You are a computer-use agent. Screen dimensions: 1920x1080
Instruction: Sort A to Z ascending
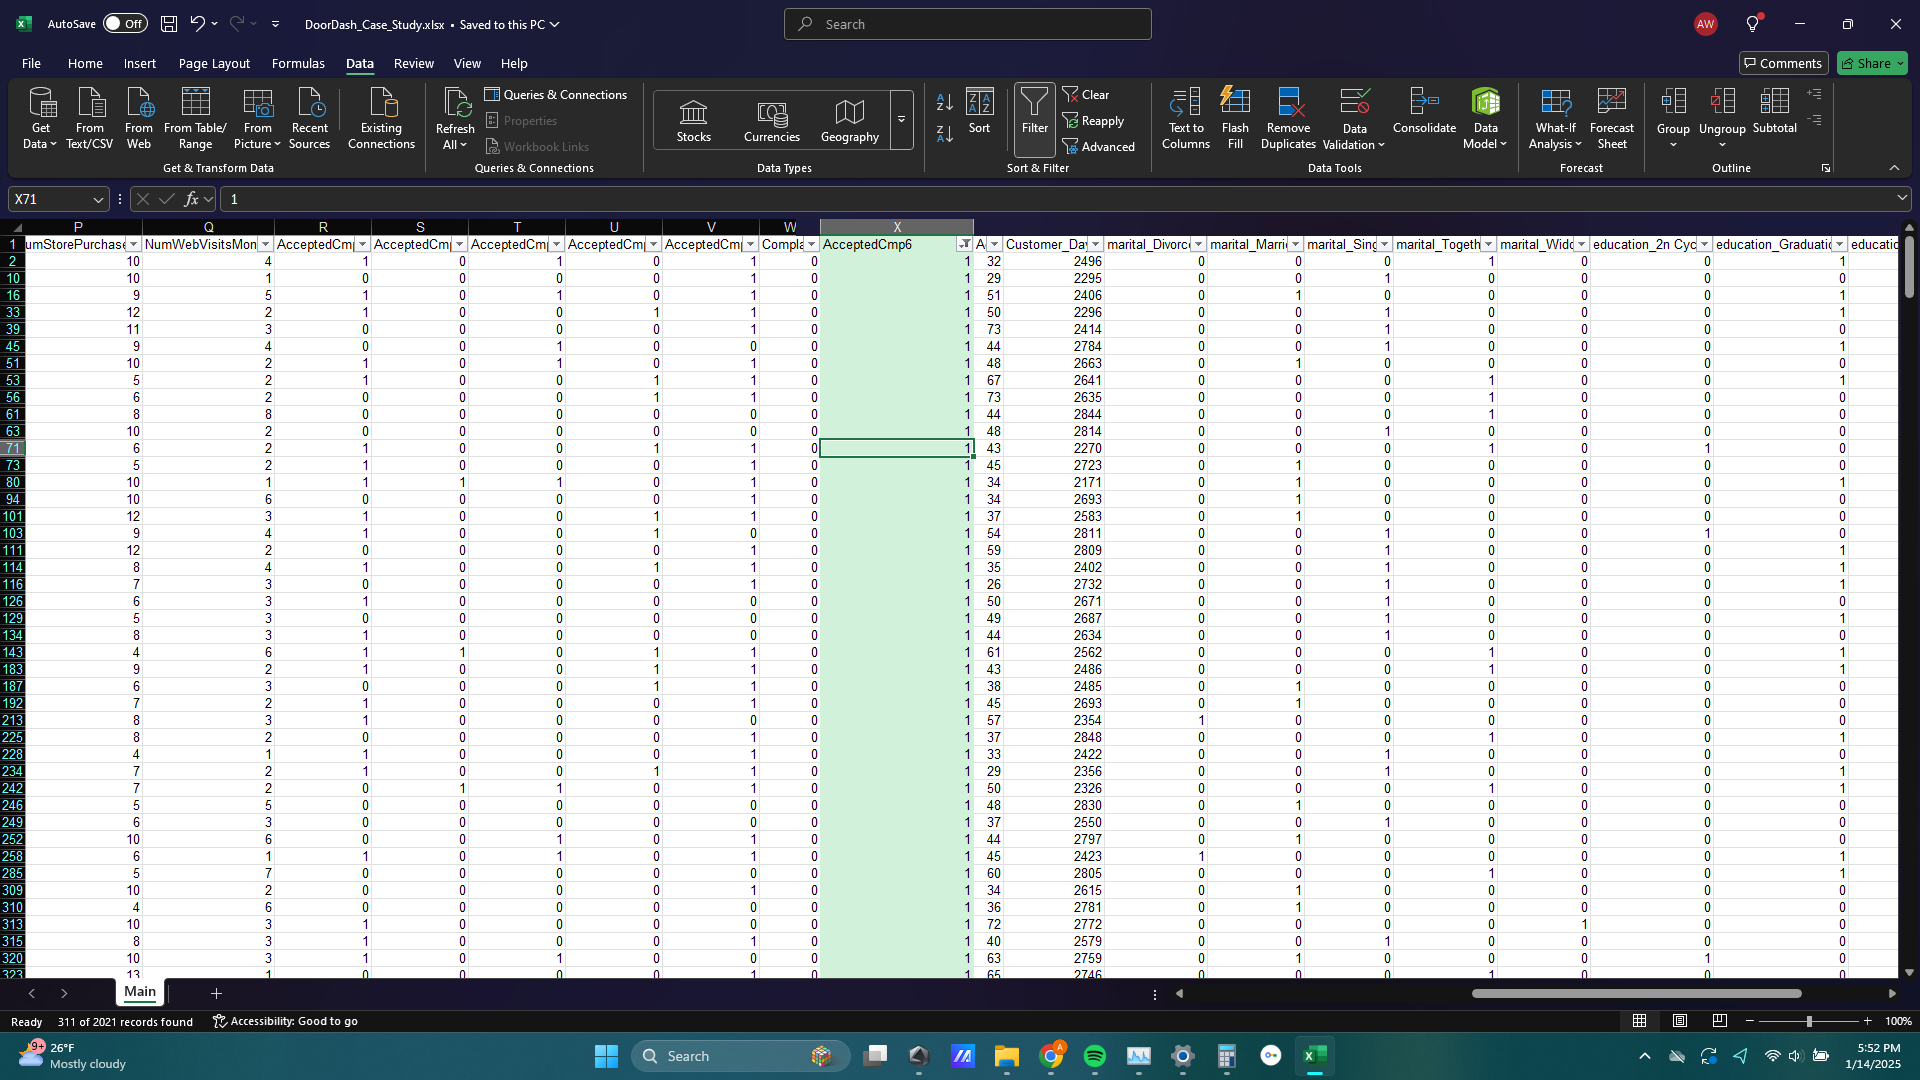point(944,103)
